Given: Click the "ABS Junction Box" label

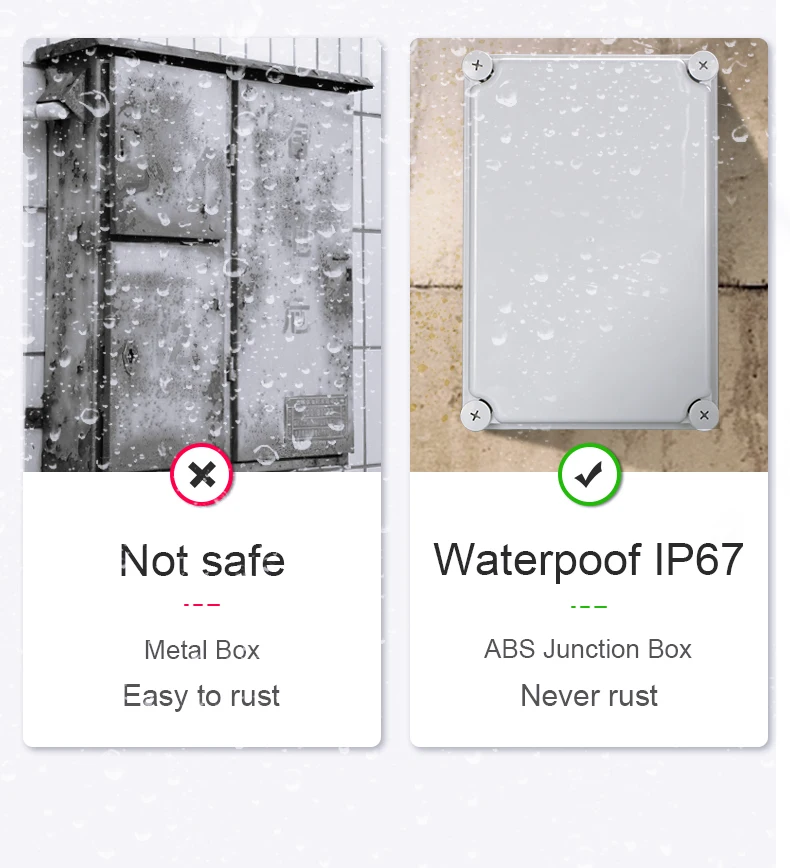Looking at the screenshot, I should (588, 649).
